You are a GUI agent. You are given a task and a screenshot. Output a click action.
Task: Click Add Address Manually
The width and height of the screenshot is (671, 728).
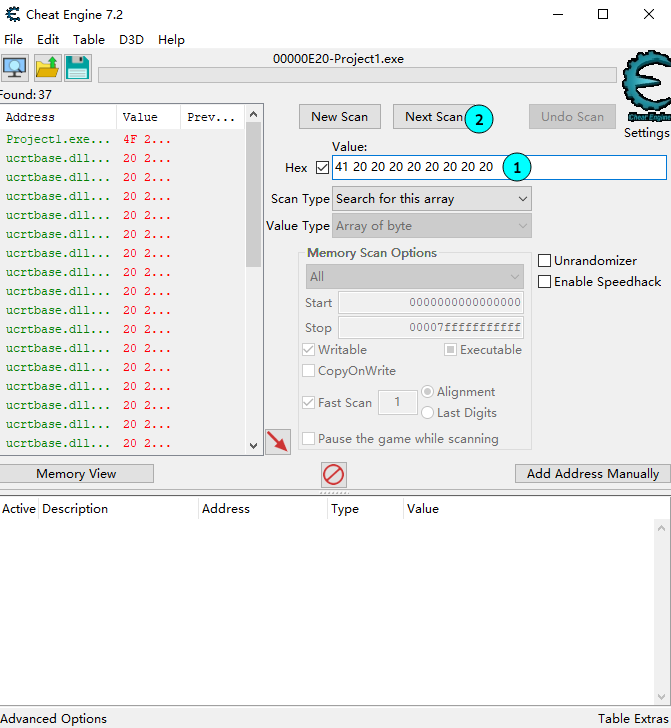click(x=593, y=474)
